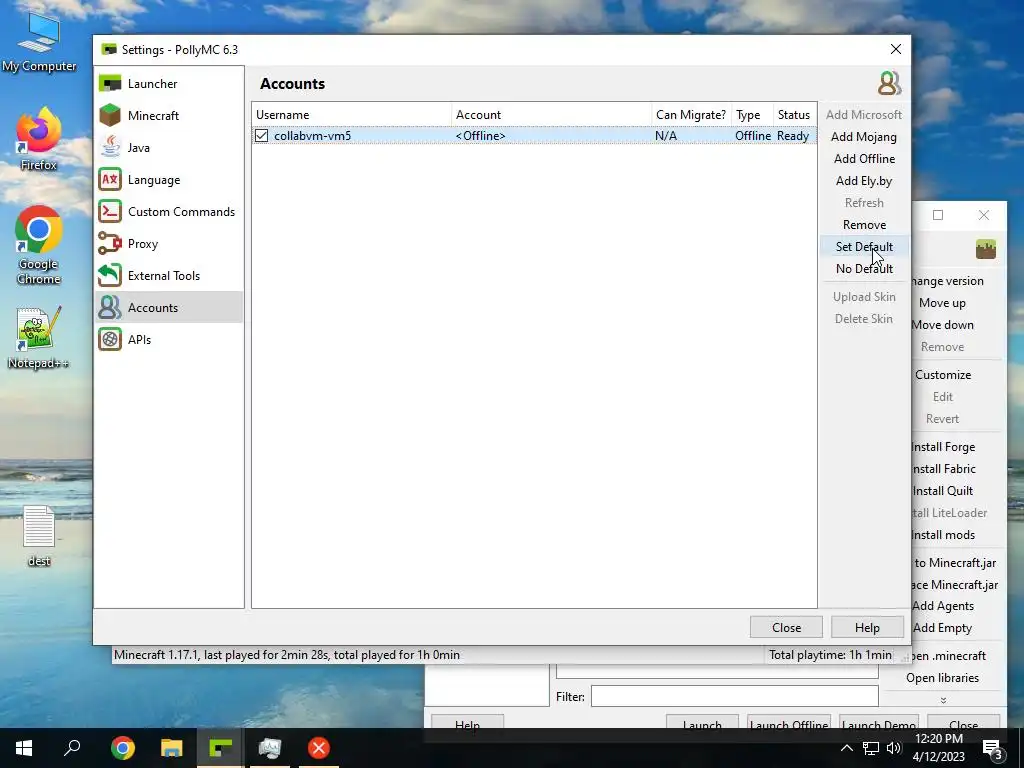
Task: Click the Java coffee cup icon
Action: 110,148
